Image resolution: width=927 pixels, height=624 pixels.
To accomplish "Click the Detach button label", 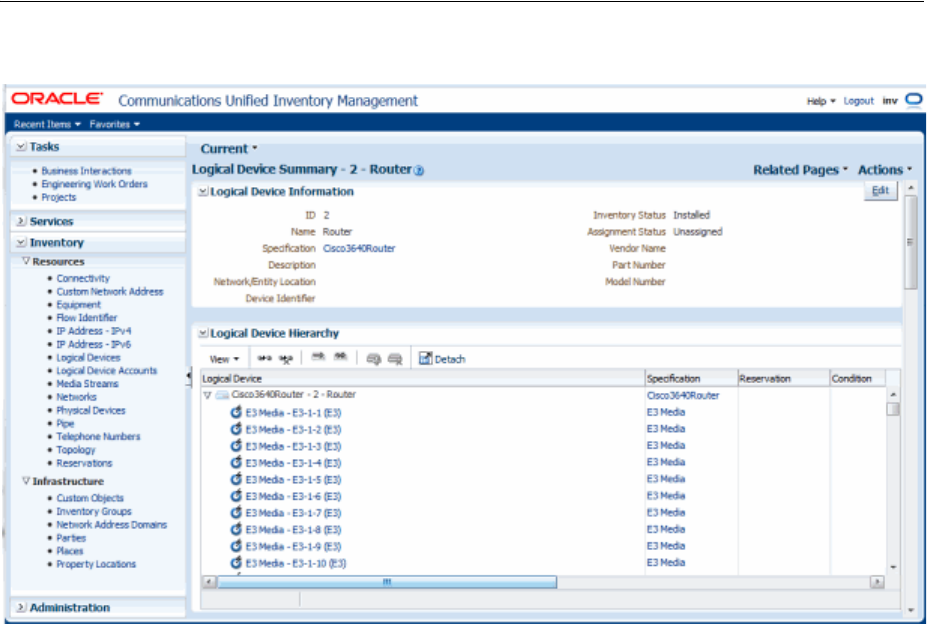I will [450, 359].
